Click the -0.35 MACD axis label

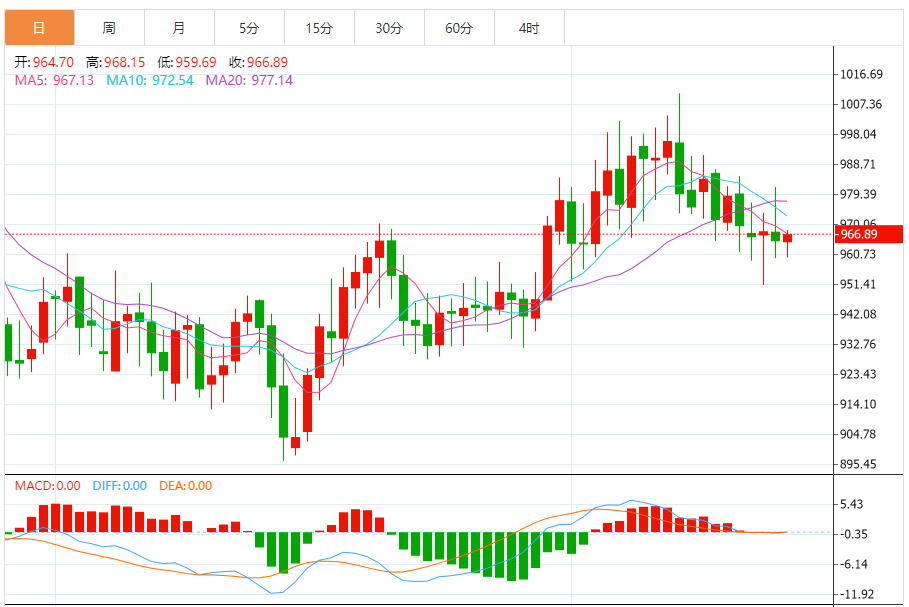click(854, 535)
